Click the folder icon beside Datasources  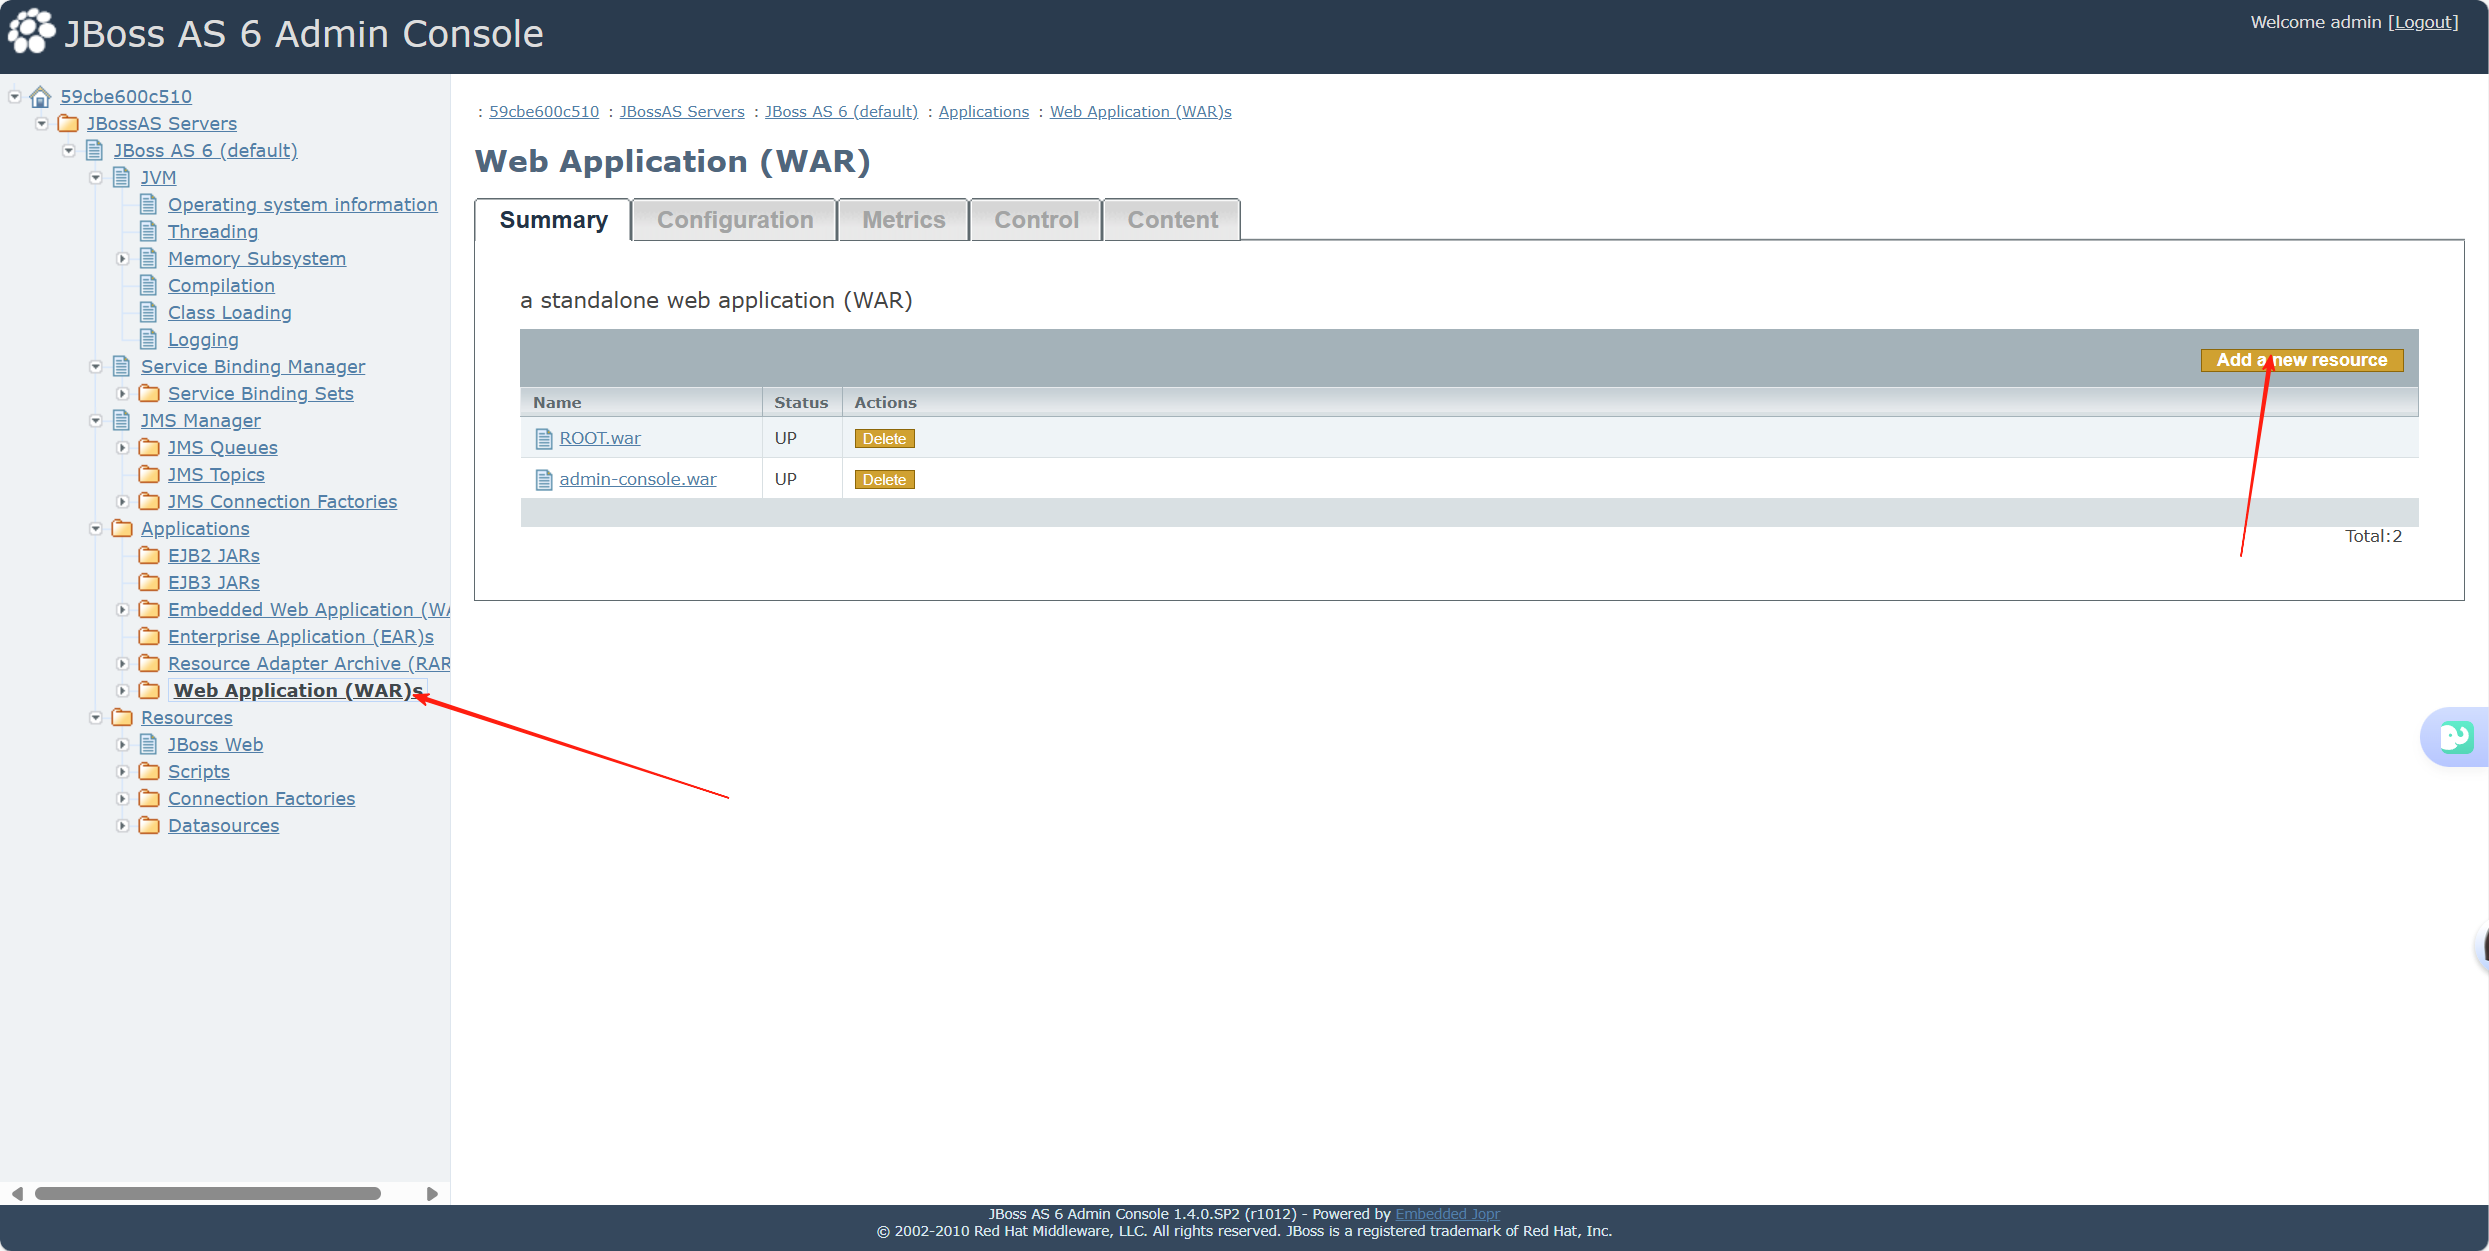pos(149,825)
